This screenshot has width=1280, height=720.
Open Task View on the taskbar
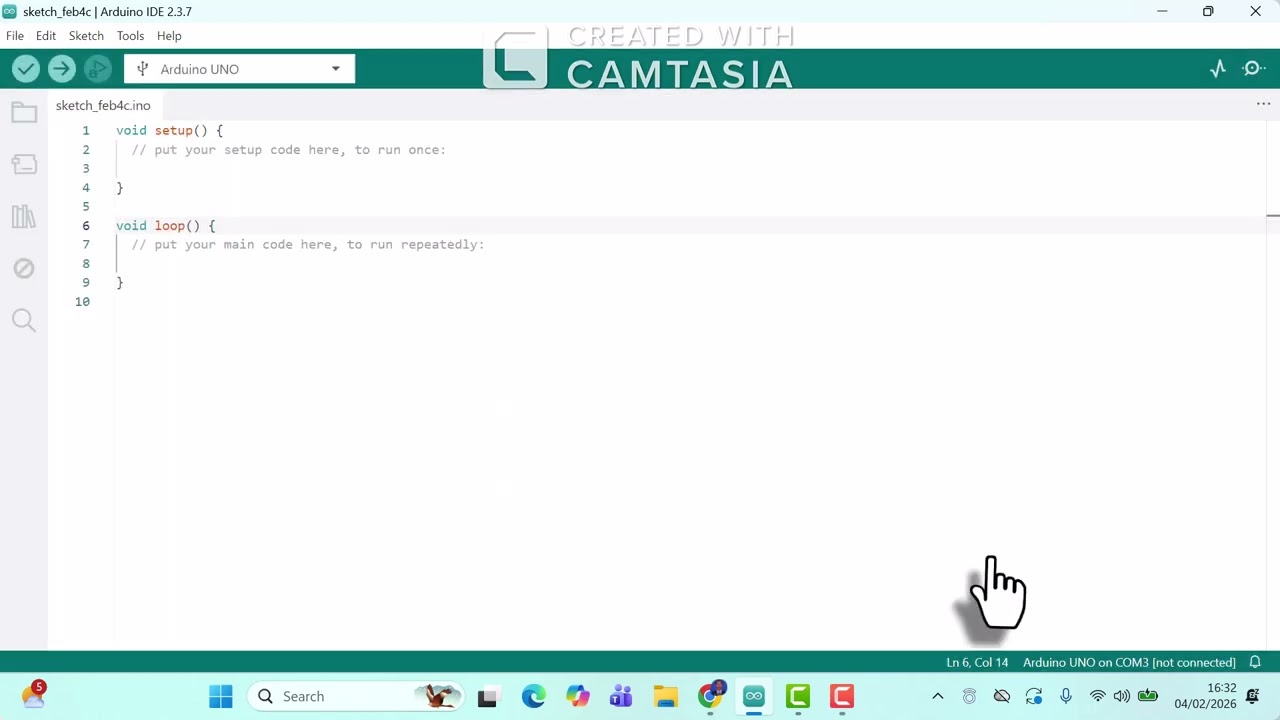(x=487, y=696)
